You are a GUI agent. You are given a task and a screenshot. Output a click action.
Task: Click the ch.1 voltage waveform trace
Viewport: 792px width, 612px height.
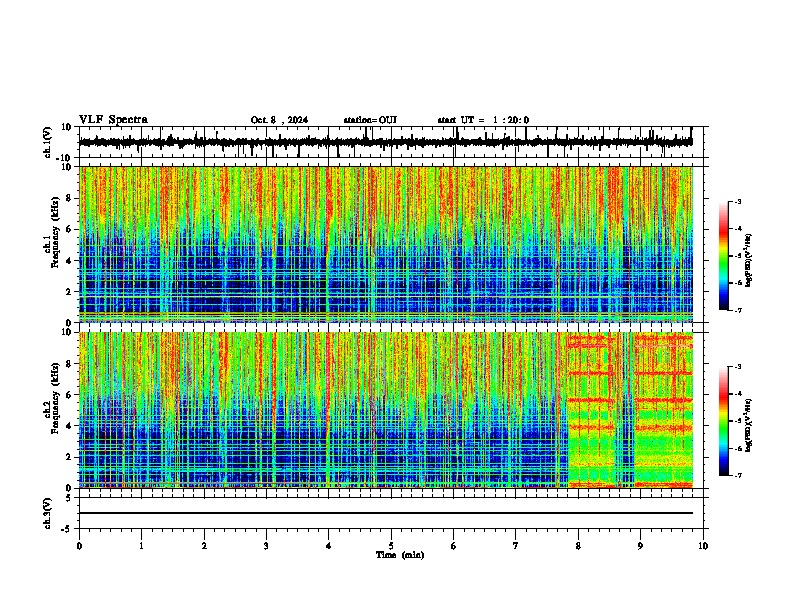click(x=386, y=142)
